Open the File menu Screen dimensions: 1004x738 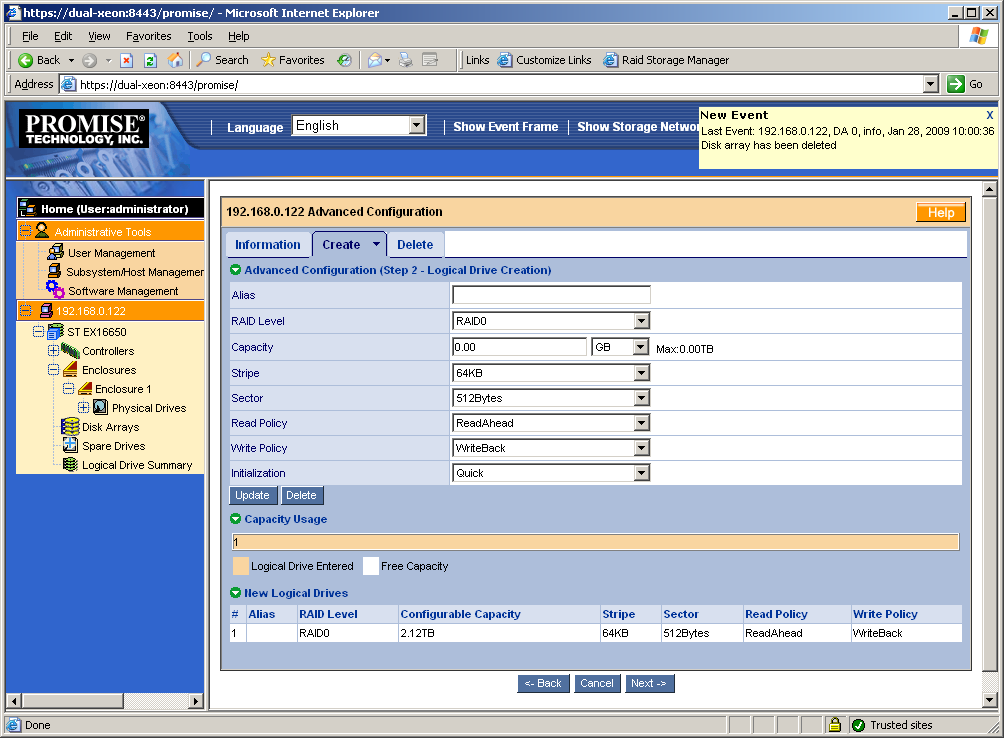click(30, 36)
